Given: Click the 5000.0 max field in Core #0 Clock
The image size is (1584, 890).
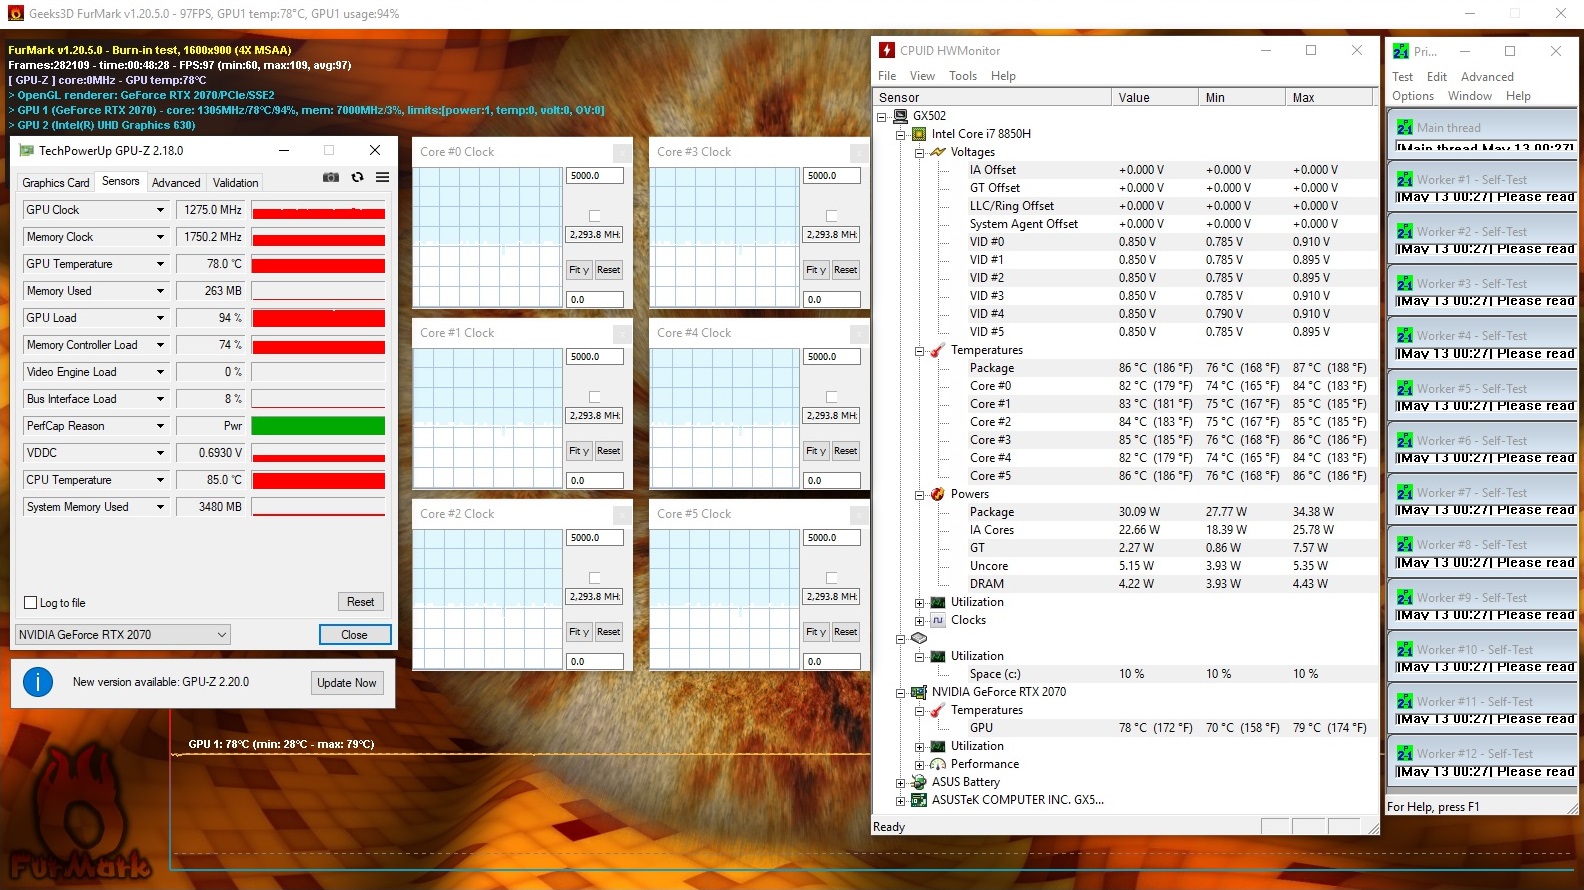Looking at the screenshot, I should point(595,176).
